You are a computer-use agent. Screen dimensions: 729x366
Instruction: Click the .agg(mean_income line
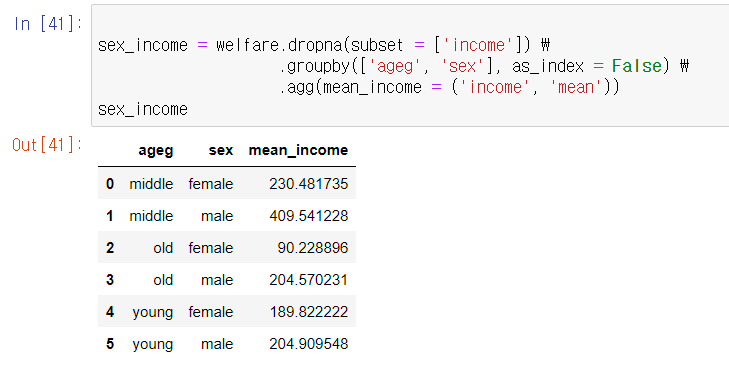(449, 87)
